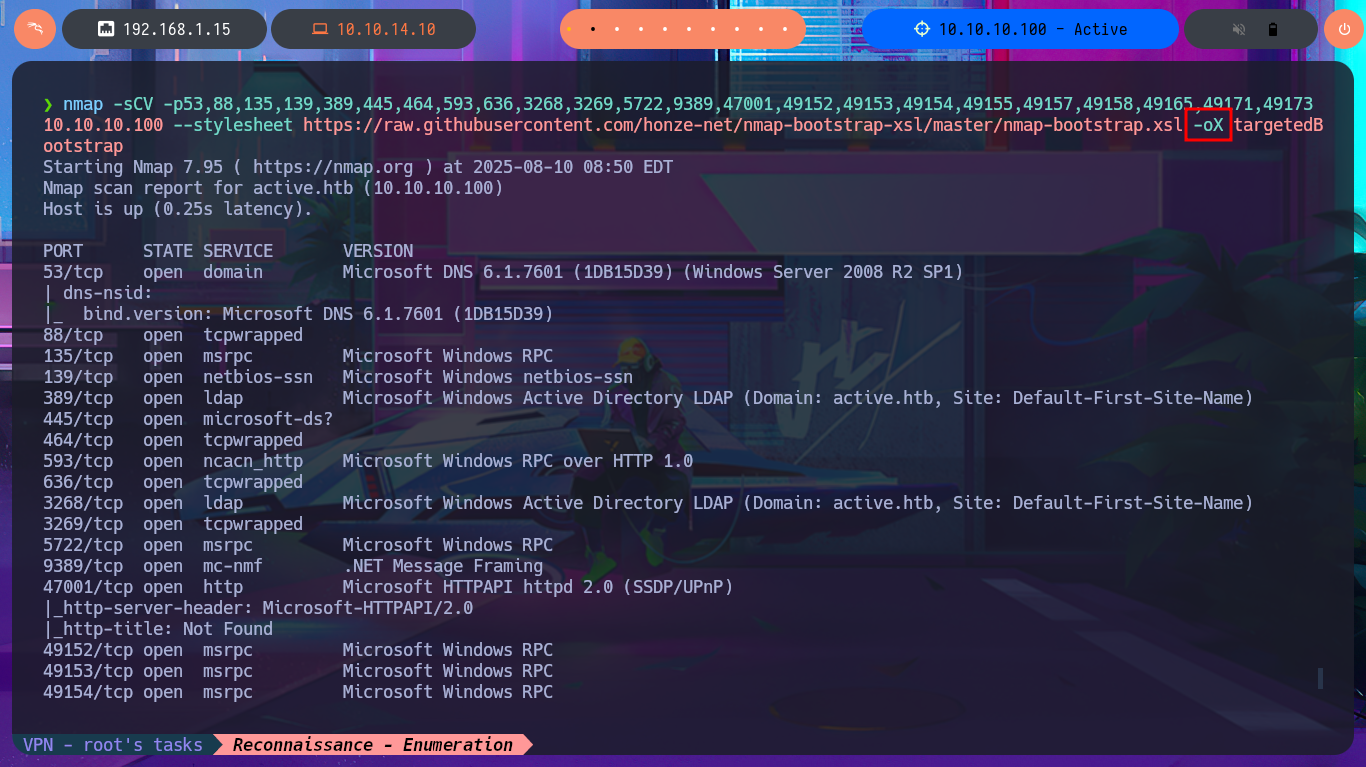Click the 88/tcp port entry
This screenshot has height=767, width=1366.
click(x=73, y=335)
